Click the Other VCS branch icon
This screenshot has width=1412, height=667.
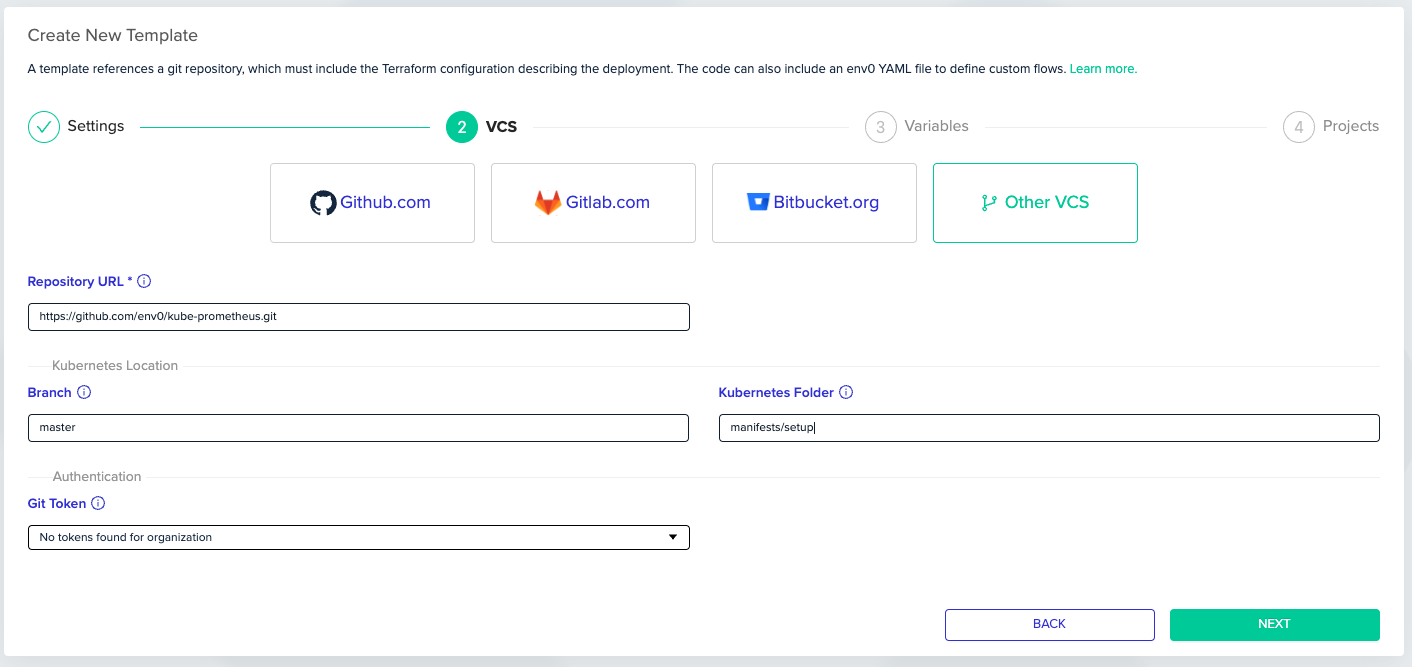(989, 203)
